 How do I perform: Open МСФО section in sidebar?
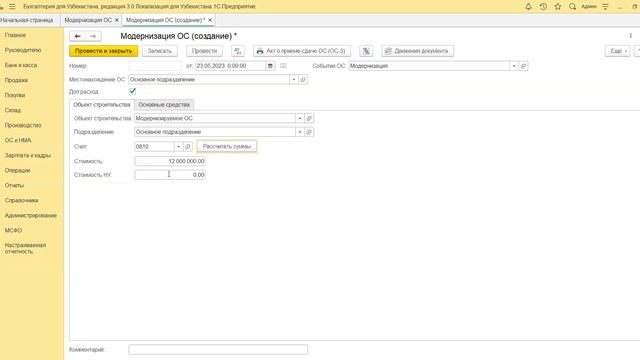tap(13, 231)
